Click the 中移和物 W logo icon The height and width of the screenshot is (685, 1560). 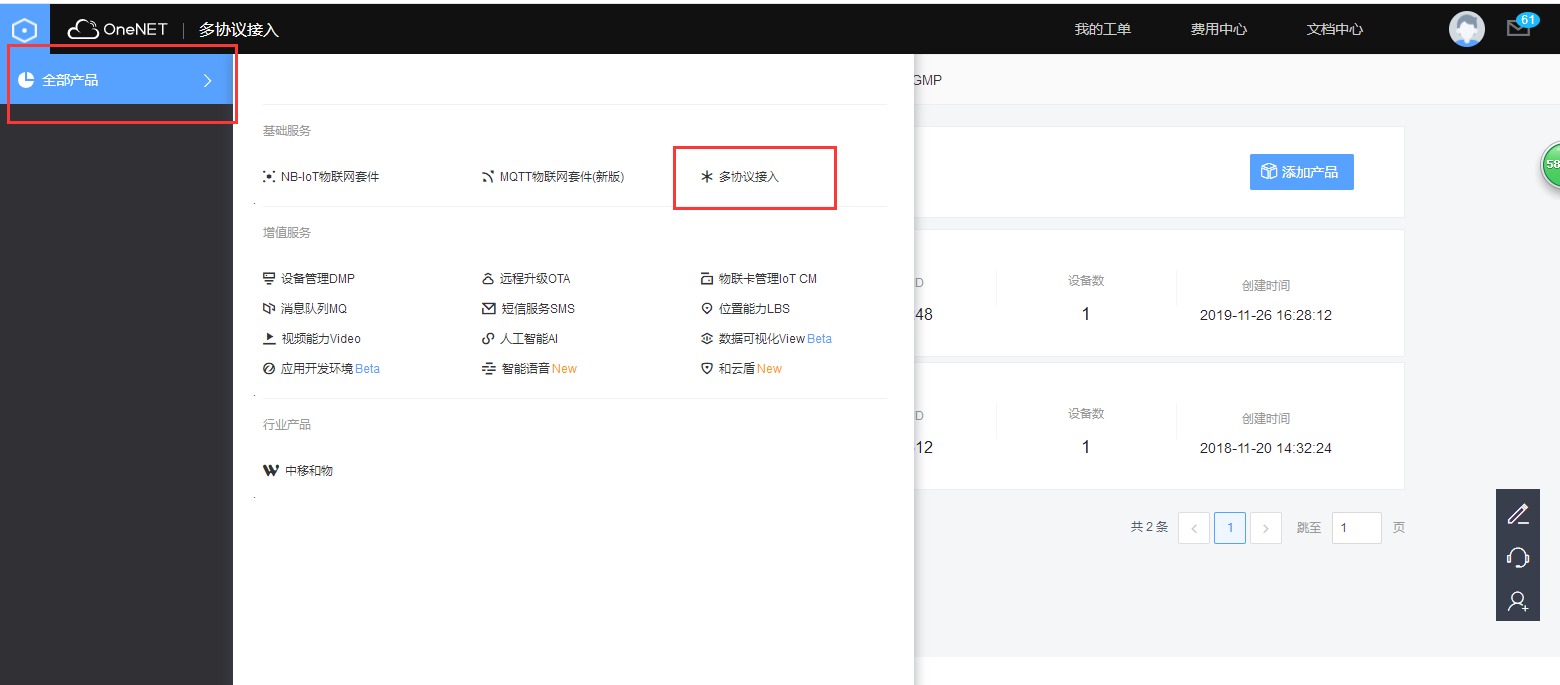point(271,470)
